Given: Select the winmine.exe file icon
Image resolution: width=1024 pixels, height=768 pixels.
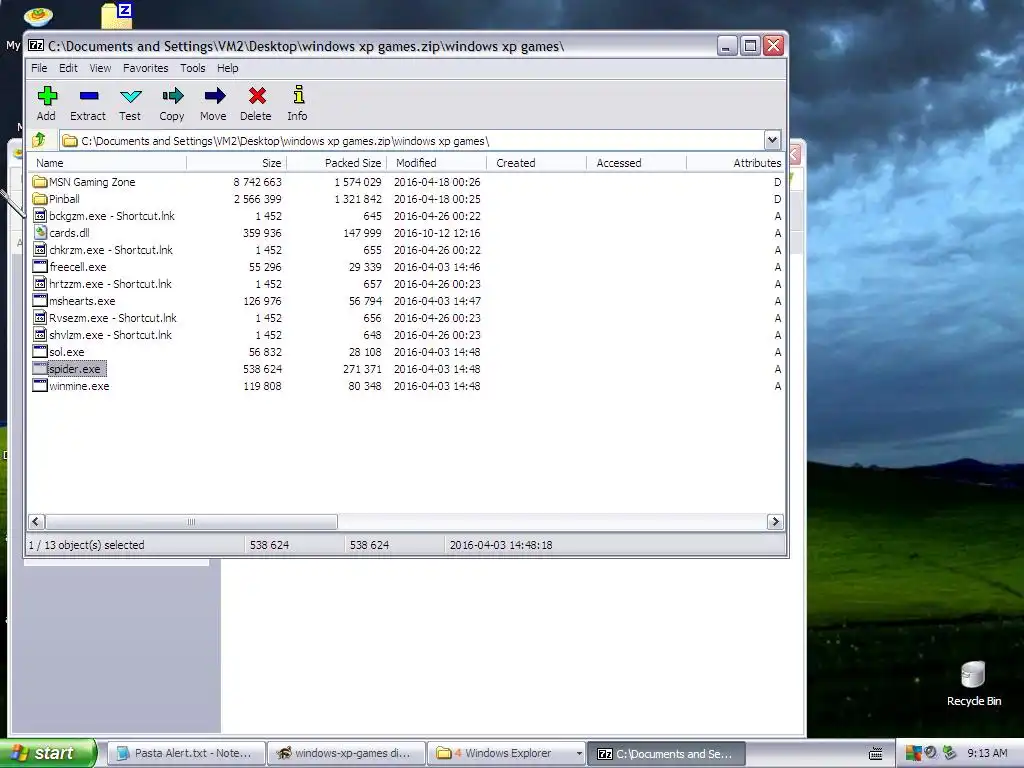Looking at the screenshot, I should [40, 385].
